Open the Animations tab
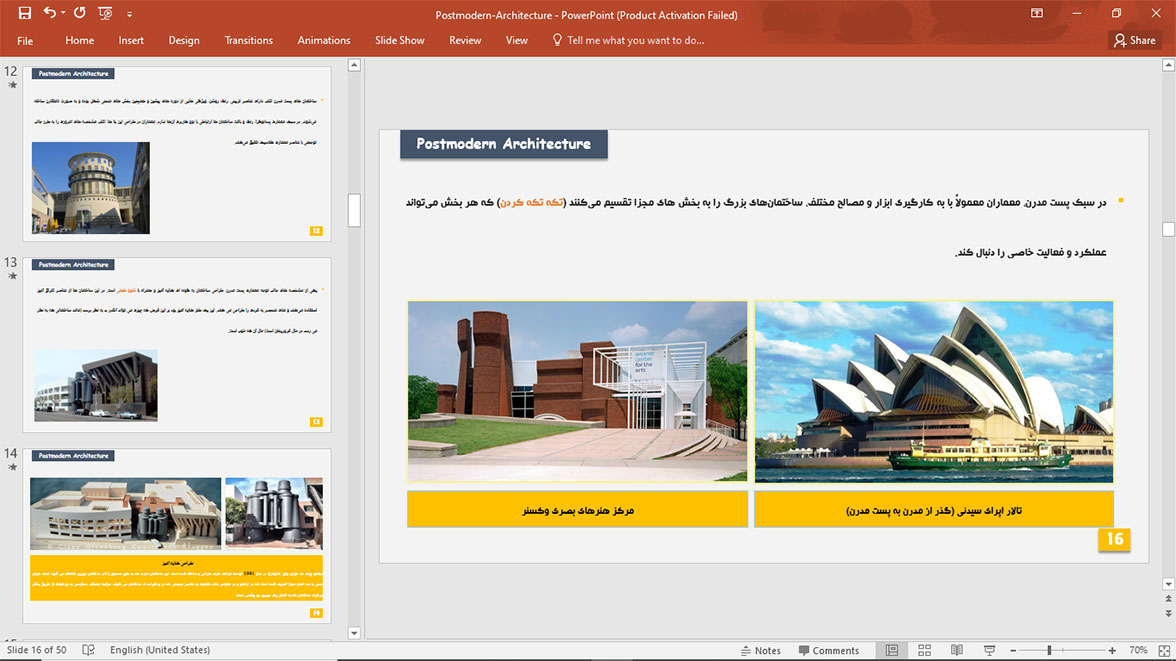Screen dimensions: 1176x661 324,41
